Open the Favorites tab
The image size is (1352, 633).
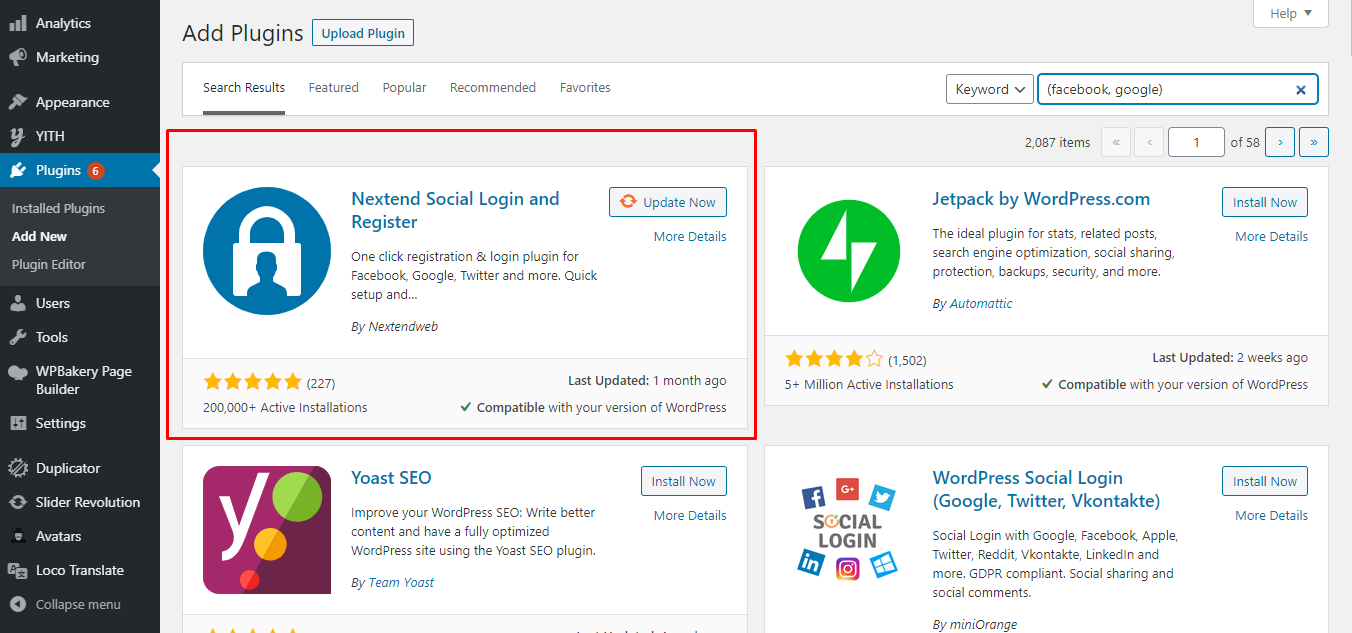click(x=585, y=88)
